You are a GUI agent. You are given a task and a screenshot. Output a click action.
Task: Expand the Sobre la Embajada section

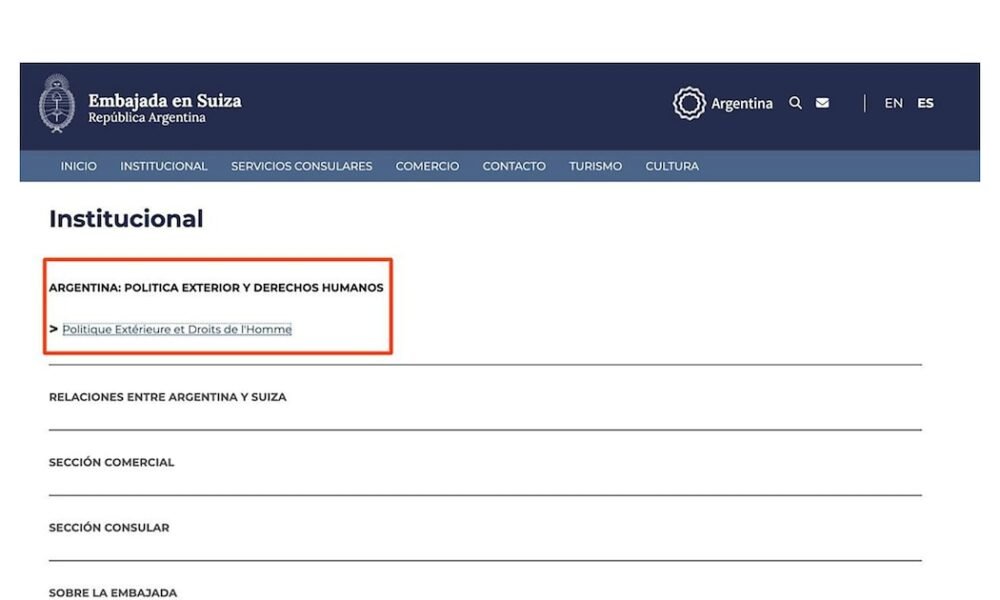[113, 592]
